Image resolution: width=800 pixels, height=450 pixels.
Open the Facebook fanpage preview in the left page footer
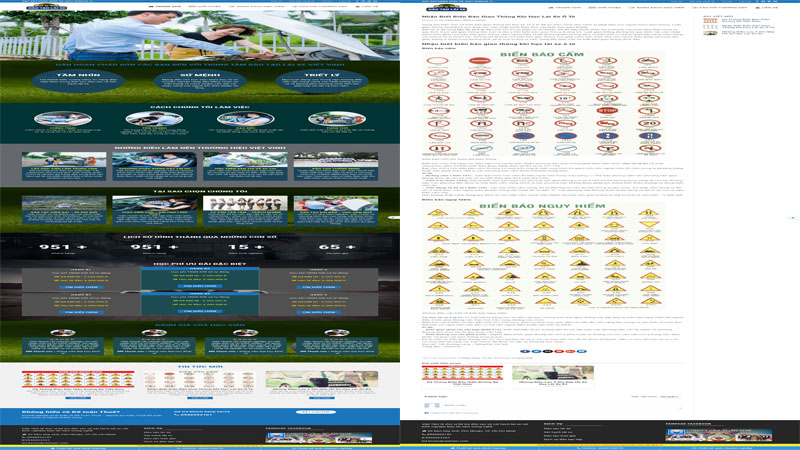pos(319,438)
